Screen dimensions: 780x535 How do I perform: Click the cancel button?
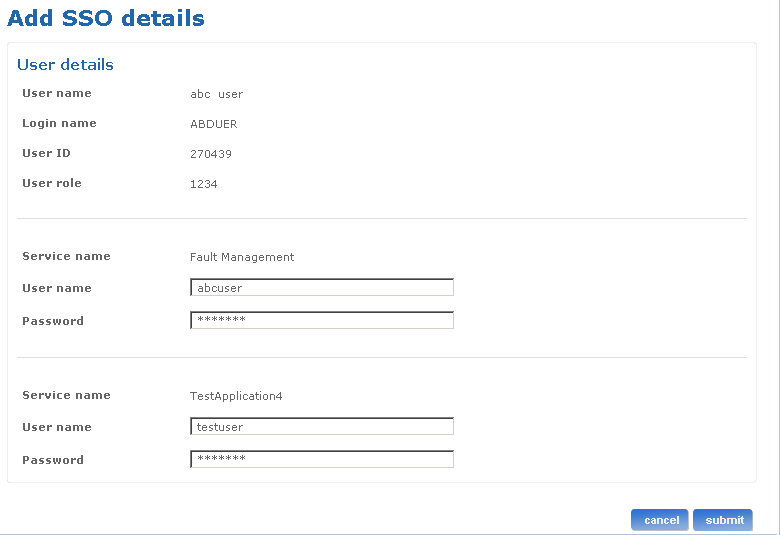[660, 520]
